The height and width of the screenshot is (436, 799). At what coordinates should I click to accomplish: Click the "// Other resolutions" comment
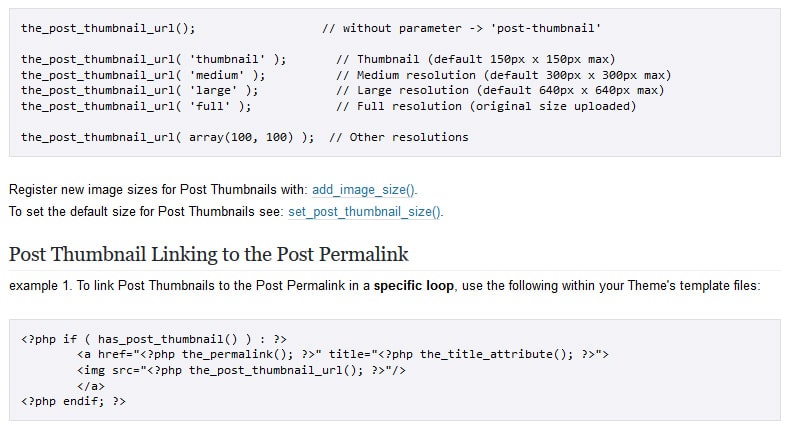coord(398,137)
